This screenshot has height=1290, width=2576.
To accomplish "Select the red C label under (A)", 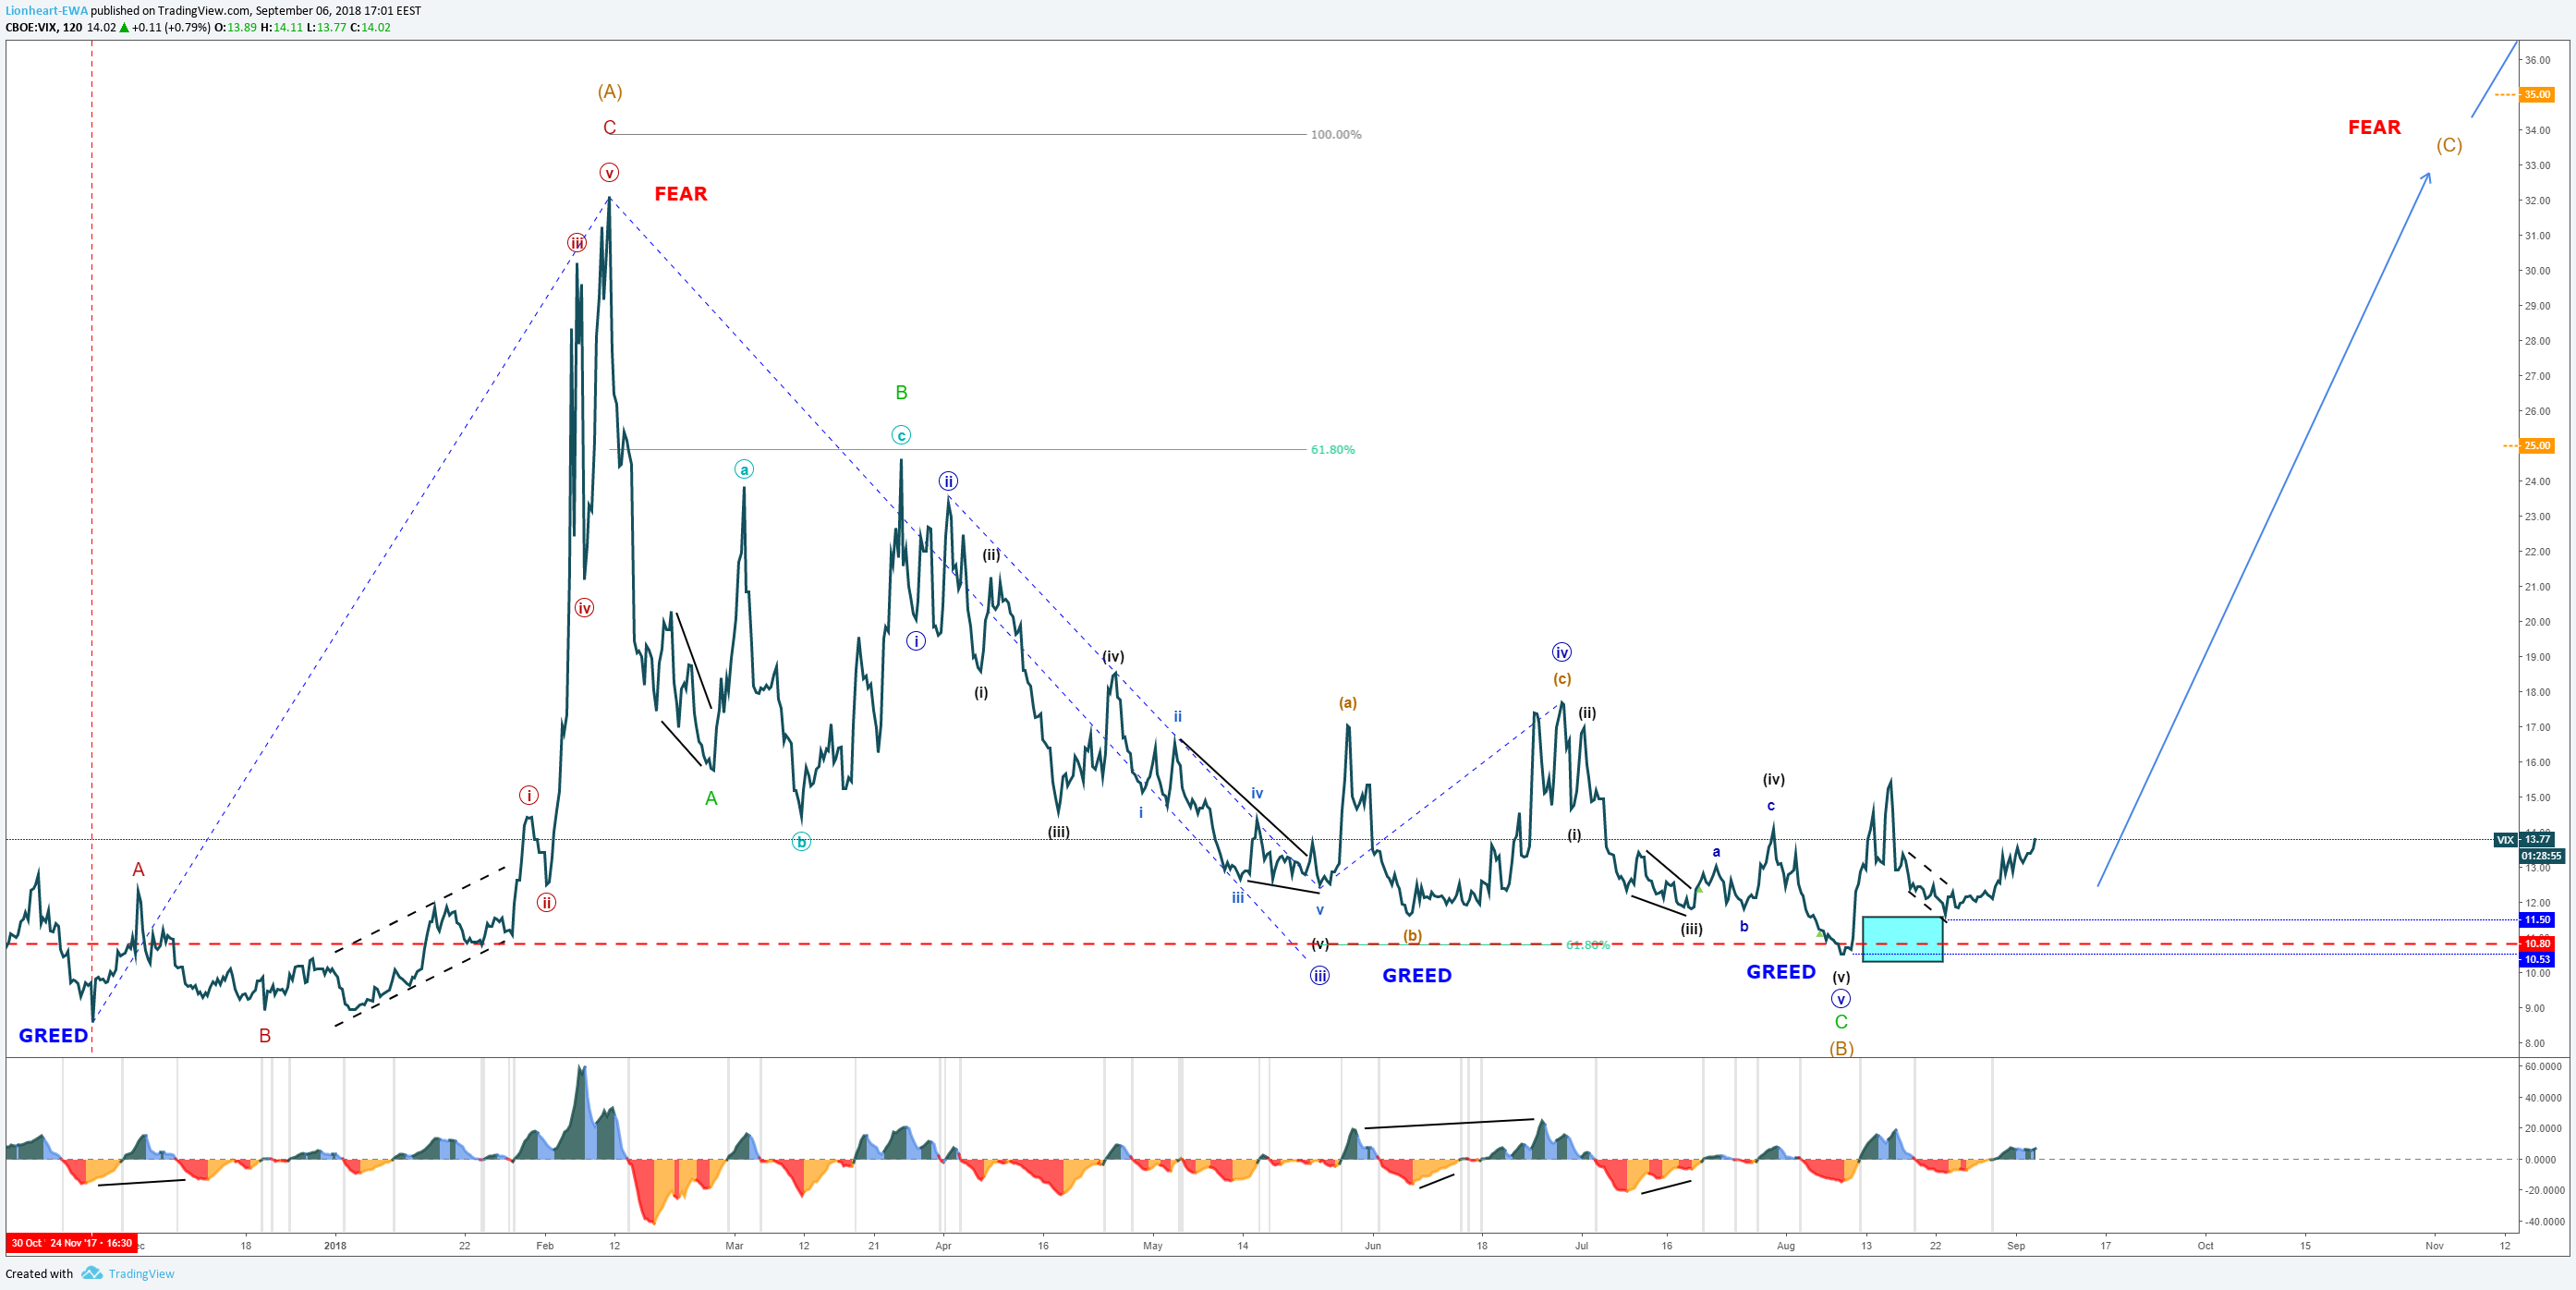I will 609,127.
